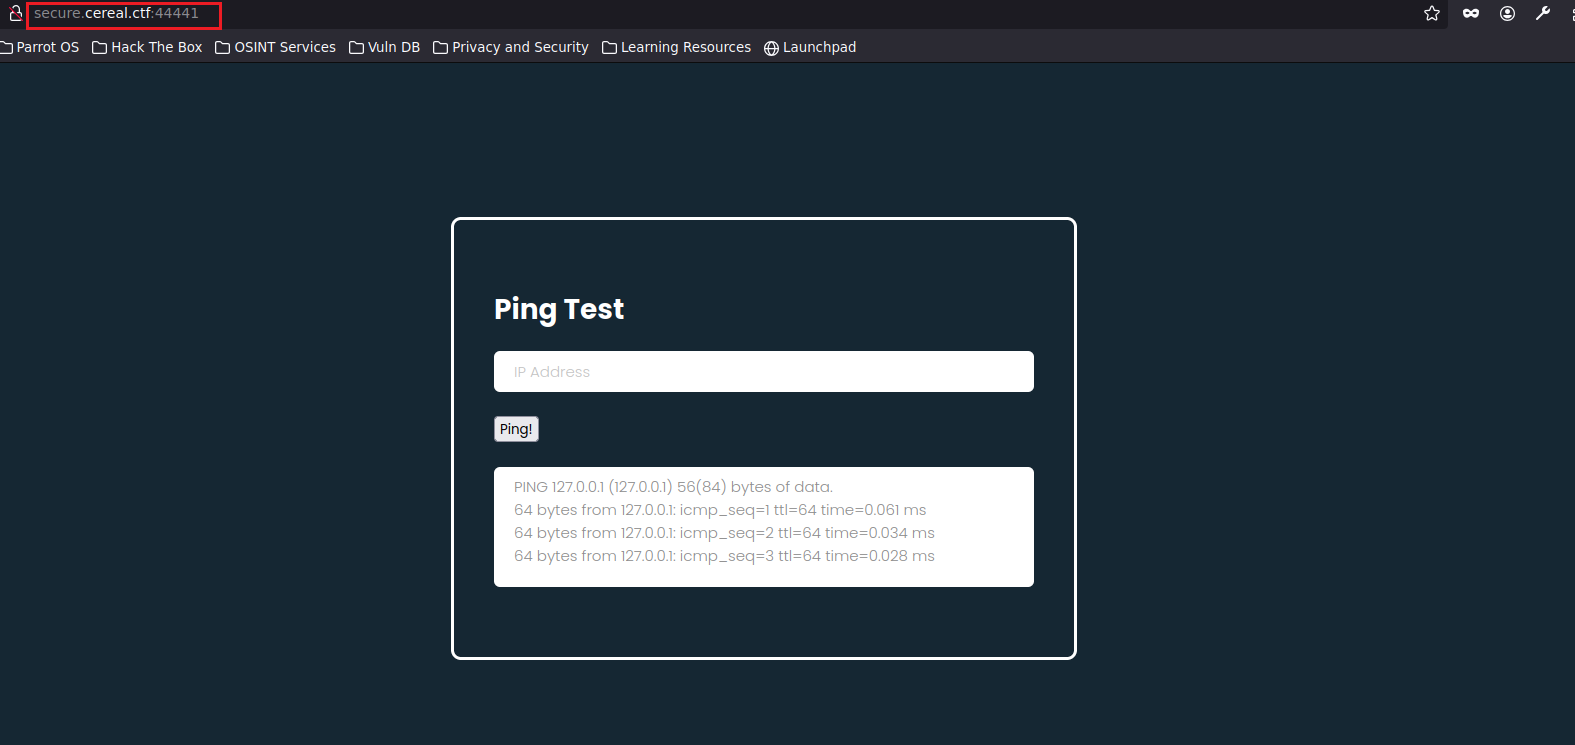Open the Launchpad bookmark link
This screenshot has width=1575, height=745.
pos(810,47)
